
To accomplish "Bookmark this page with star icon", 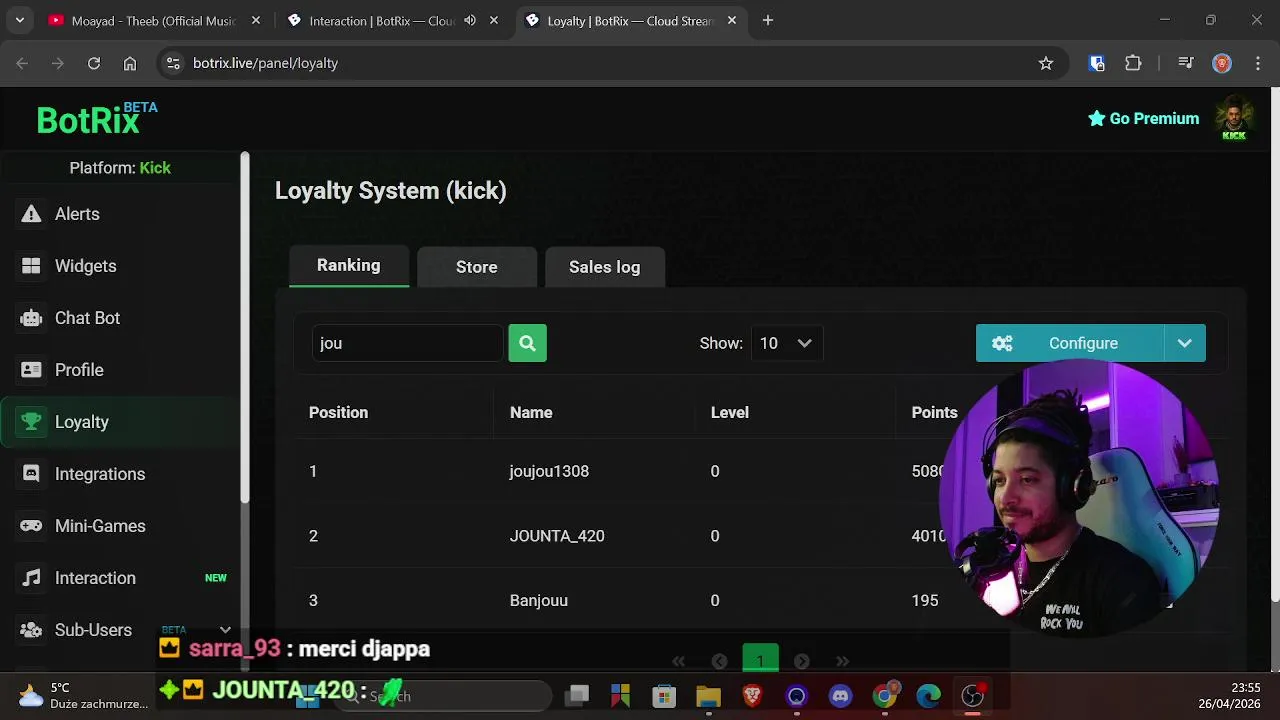I will coord(1046,63).
